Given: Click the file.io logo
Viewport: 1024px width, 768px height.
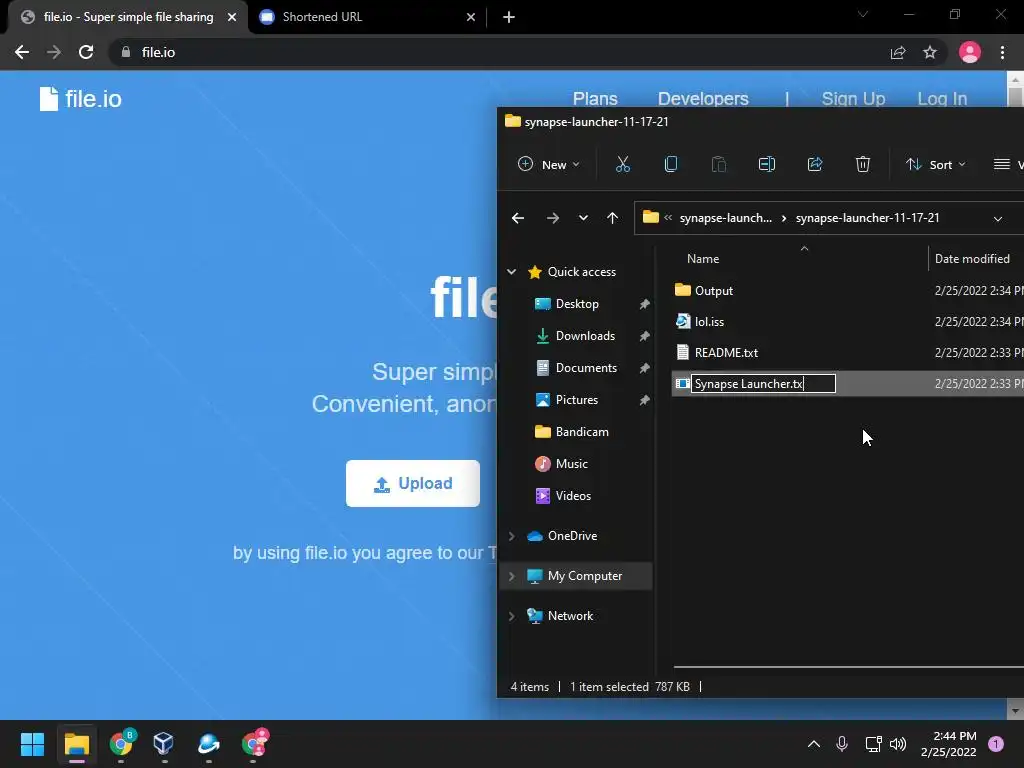Looking at the screenshot, I should click(80, 99).
